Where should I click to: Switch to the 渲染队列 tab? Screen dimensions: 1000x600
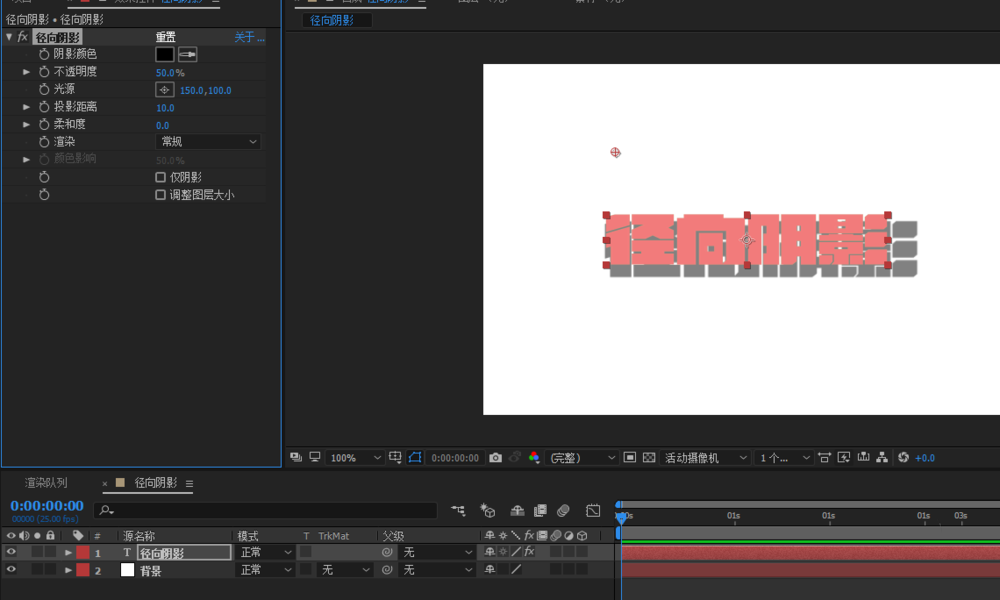click(x=46, y=483)
